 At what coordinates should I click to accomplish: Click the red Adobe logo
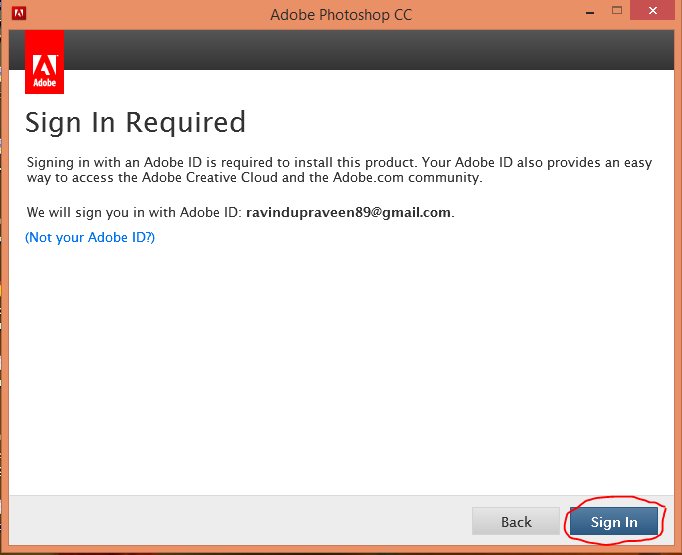coord(44,62)
